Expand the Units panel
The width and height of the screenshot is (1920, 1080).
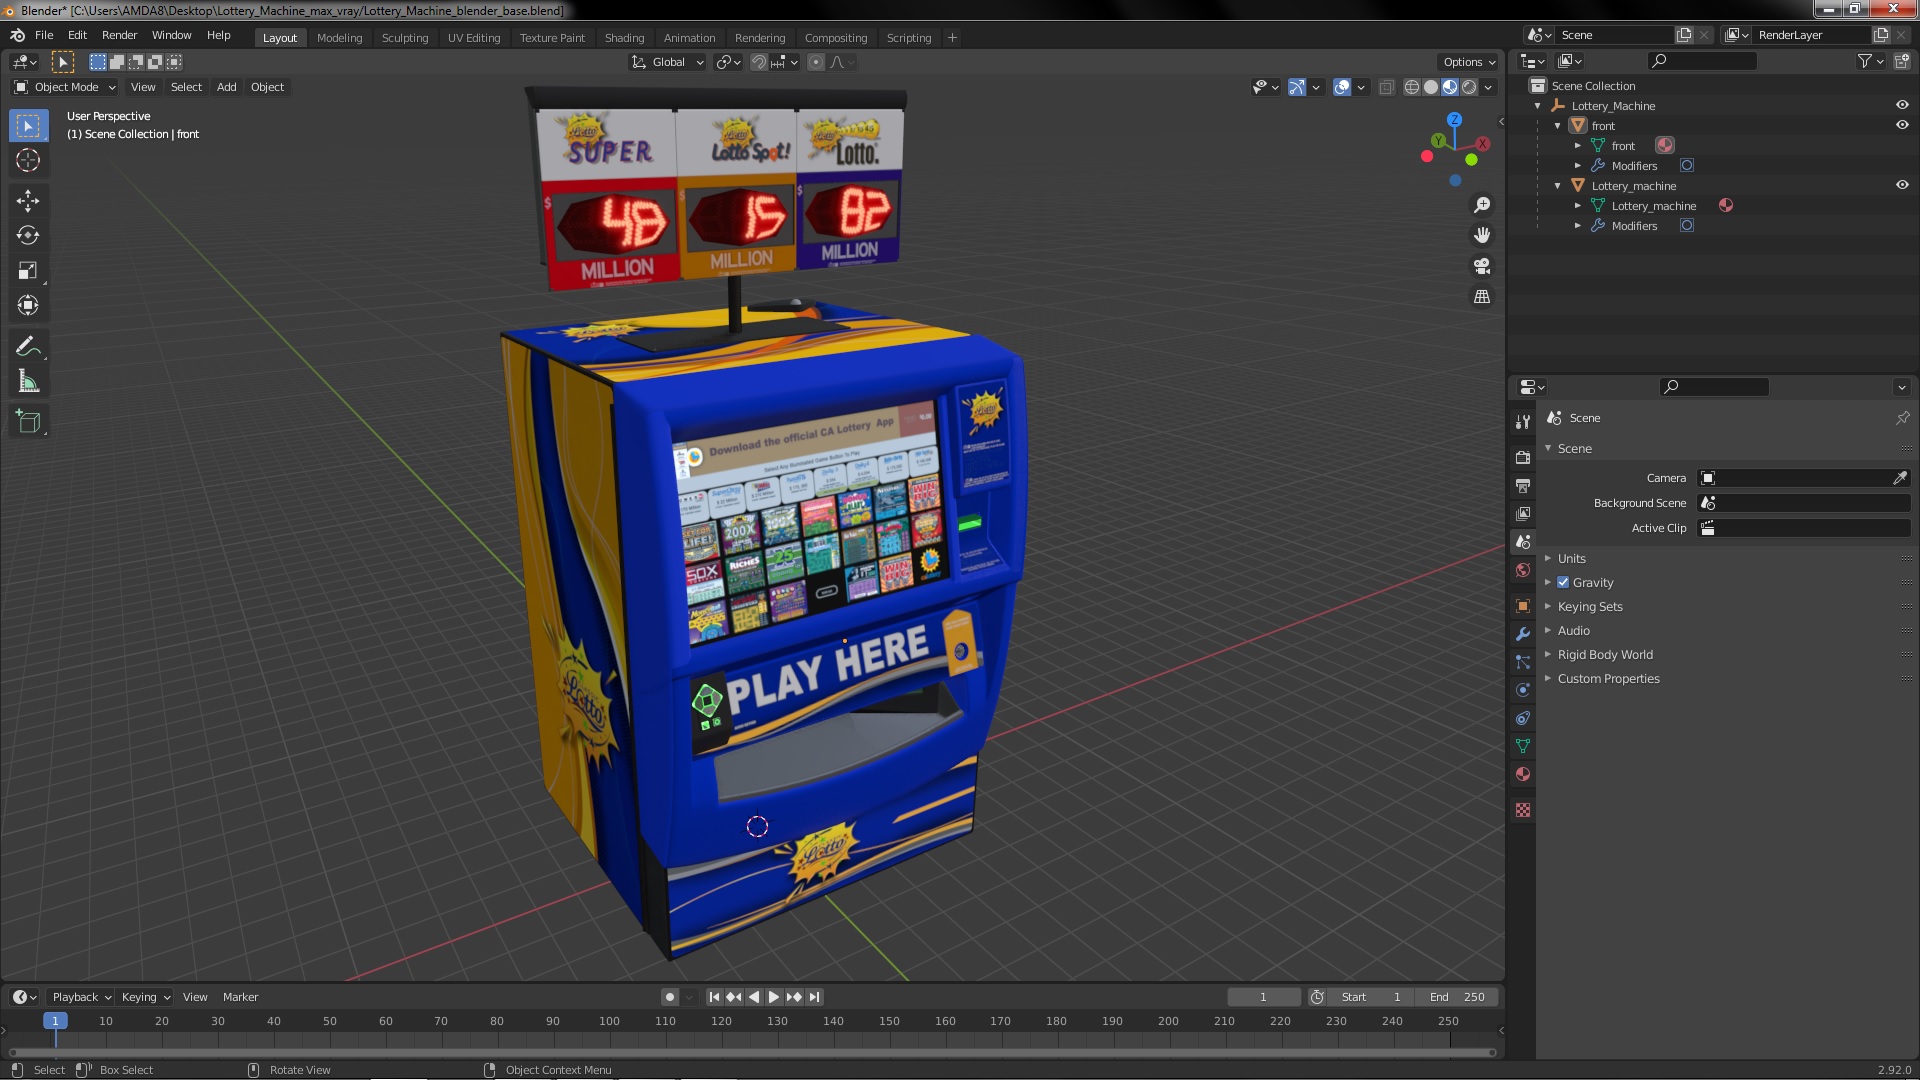(1571, 558)
